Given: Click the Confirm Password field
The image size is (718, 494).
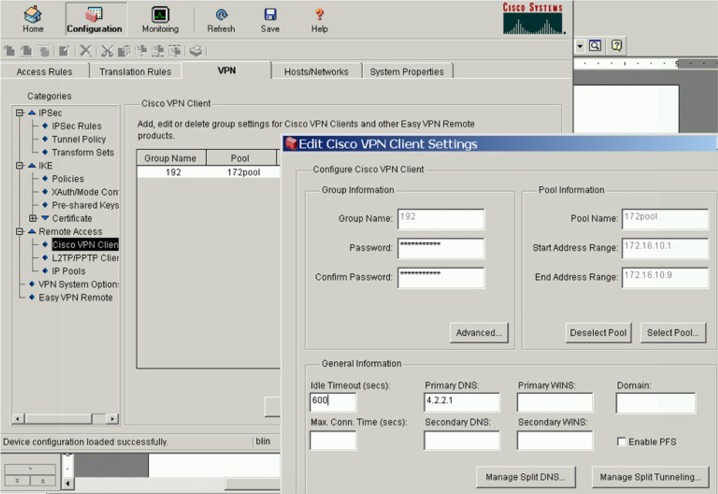Looking at the screenshot, I should [x=441, y=278].
